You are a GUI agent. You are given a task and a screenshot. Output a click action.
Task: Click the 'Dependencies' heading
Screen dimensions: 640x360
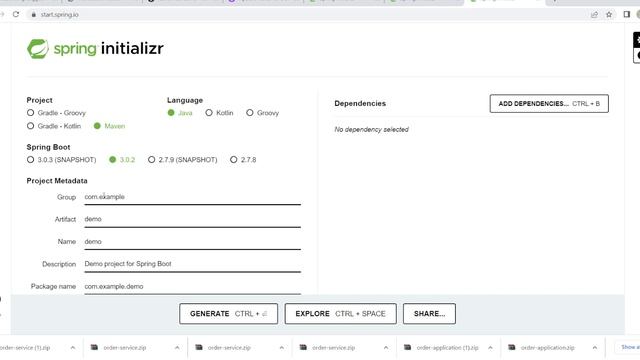coord(360,104)
